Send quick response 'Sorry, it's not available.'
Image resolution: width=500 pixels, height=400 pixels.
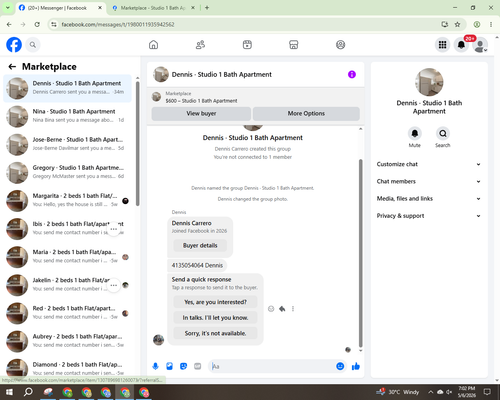215,333
